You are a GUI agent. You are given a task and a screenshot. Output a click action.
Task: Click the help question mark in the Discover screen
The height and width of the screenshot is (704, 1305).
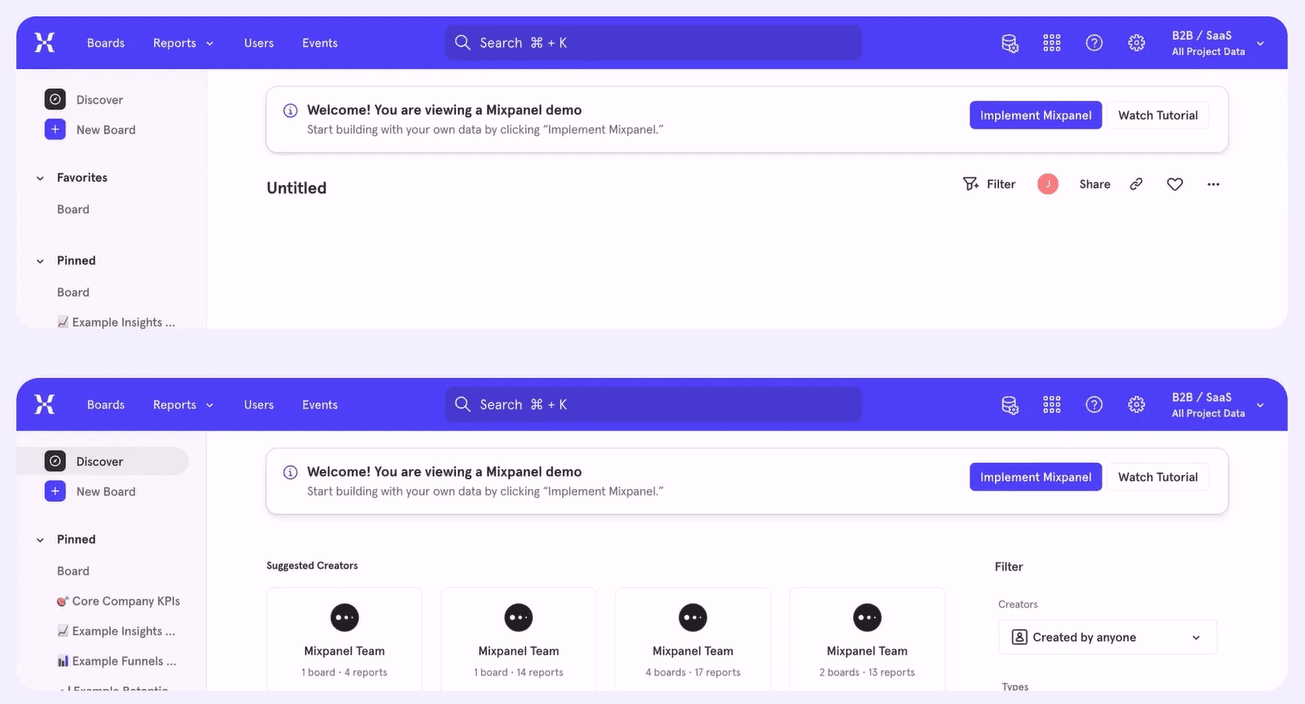pyautogui.click(x=1094, y=405)
